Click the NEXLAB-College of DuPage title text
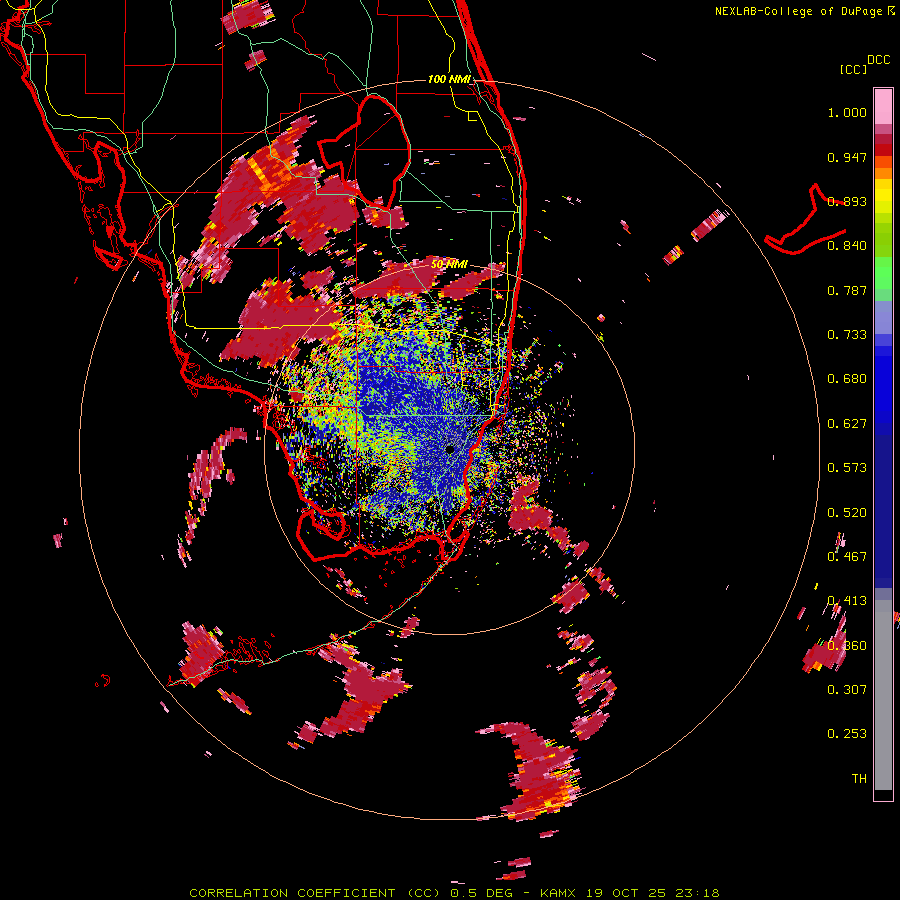900x900 pixels. 798,11
